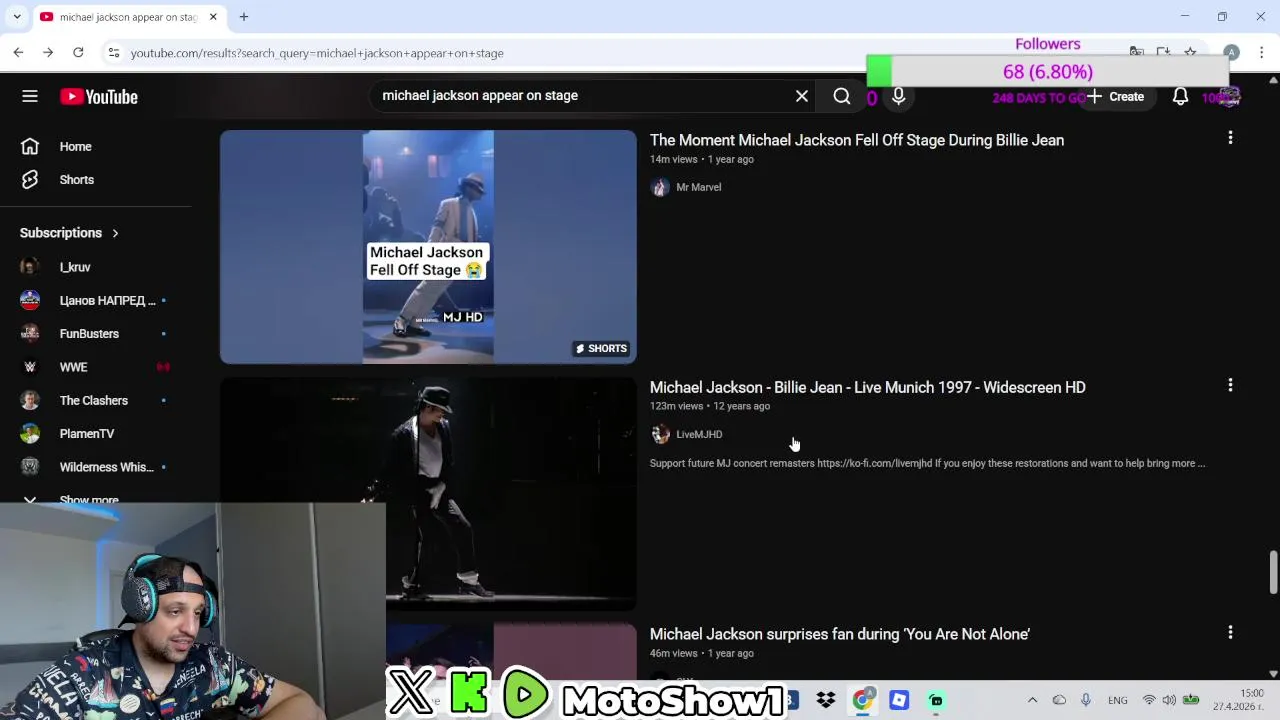Viewport: 1280px width, 720px height.
Task: Go to YouTube home via the logo
Action: coord(98,96)
